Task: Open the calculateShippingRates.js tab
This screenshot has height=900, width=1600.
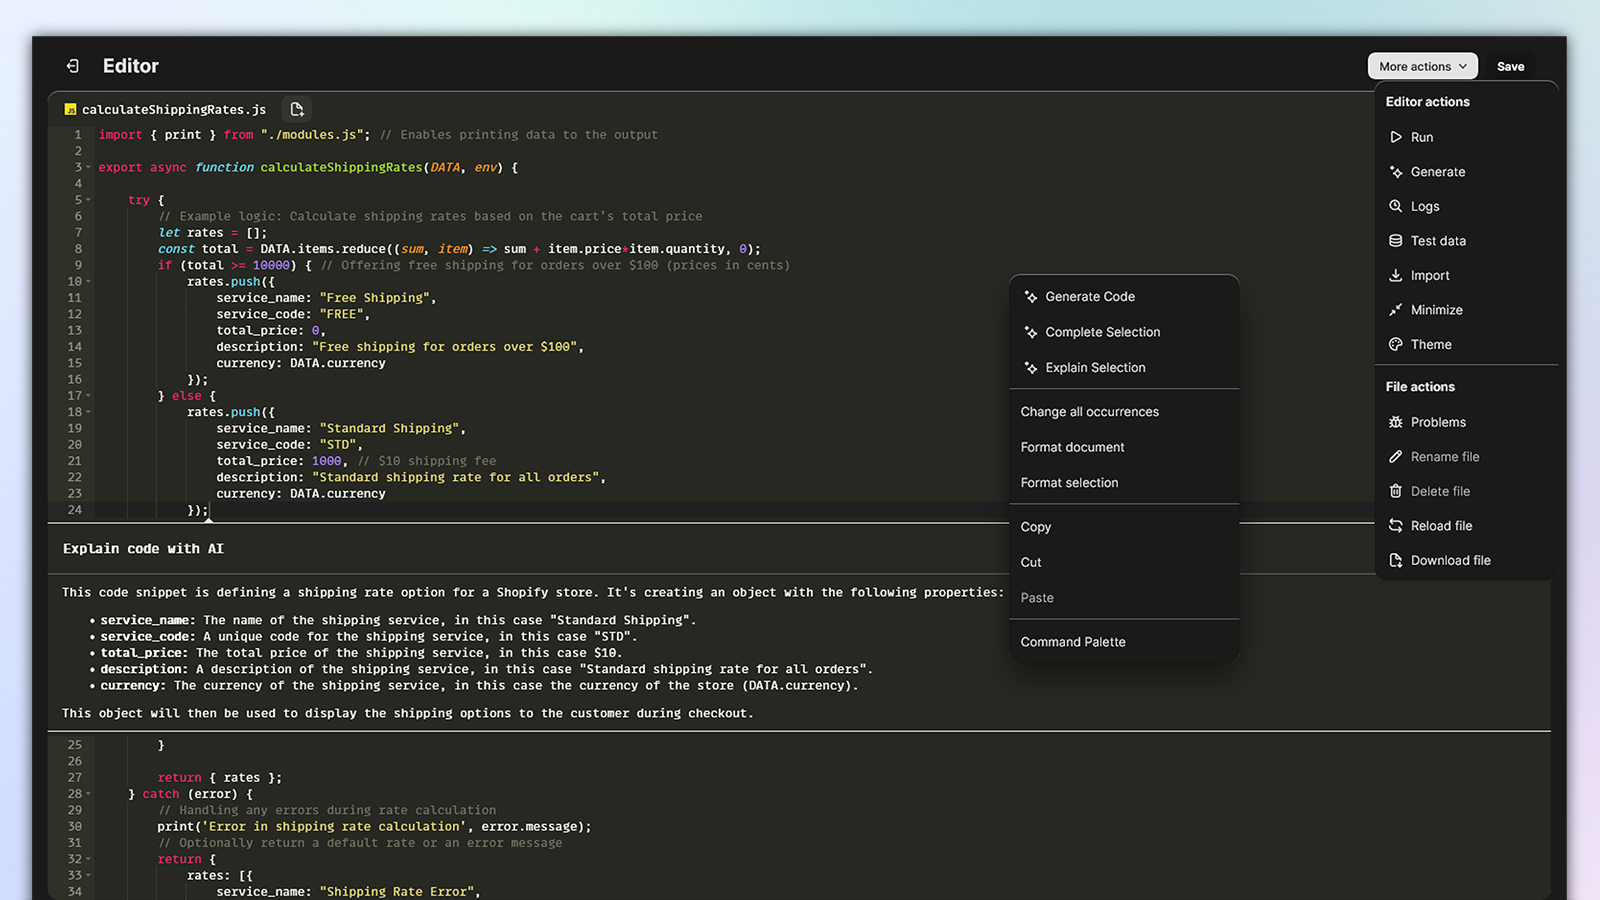Action: click(x=165, y=109)
